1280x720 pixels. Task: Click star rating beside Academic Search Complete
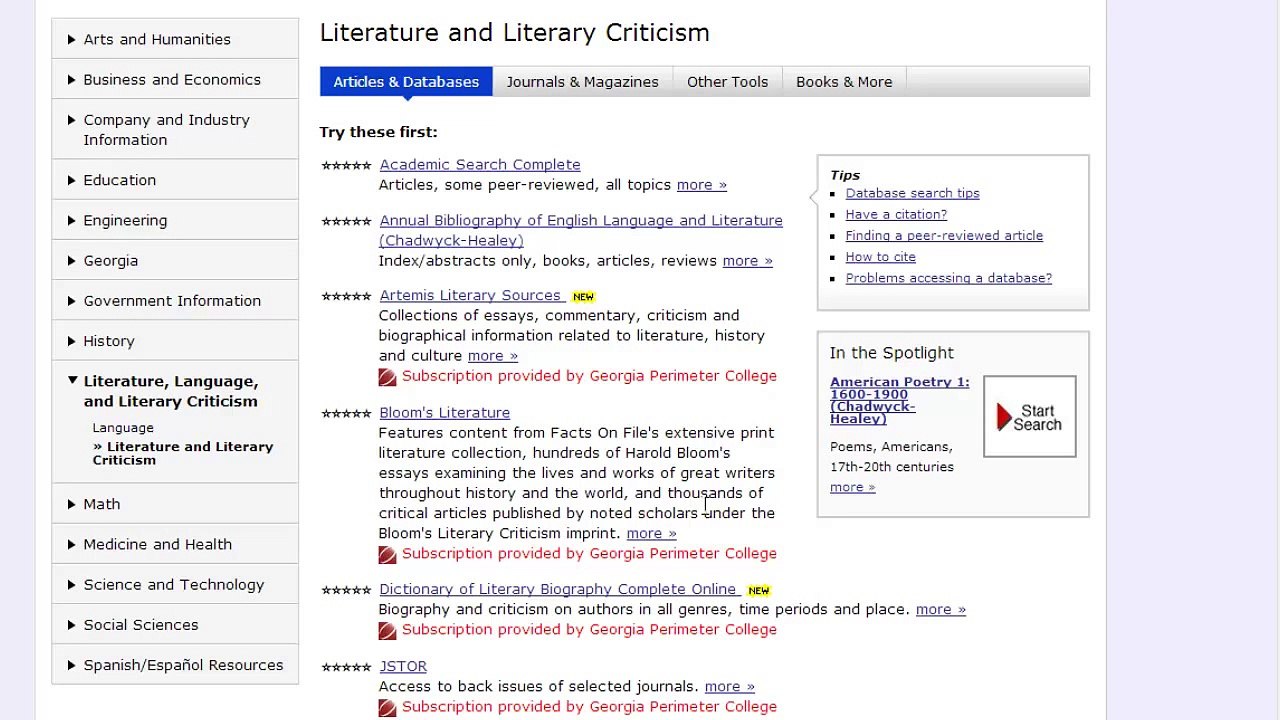tap(346, 165)
